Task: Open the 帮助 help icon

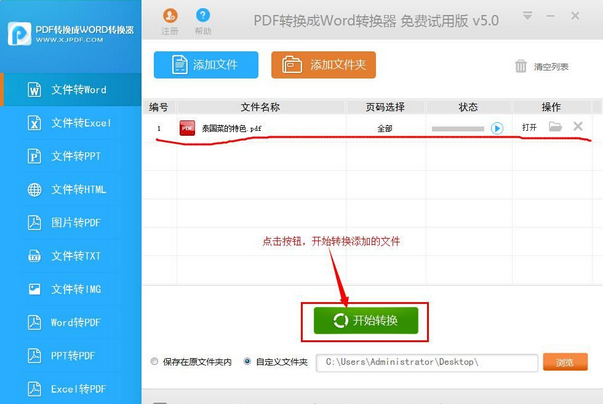Action: tap(203, 15)
